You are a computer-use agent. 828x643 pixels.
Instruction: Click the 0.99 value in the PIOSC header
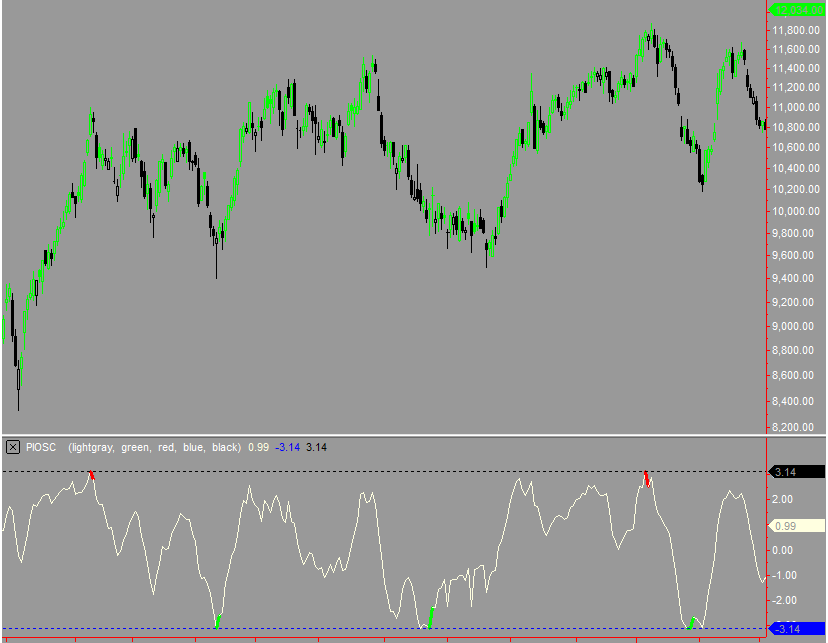click(258, 447)
